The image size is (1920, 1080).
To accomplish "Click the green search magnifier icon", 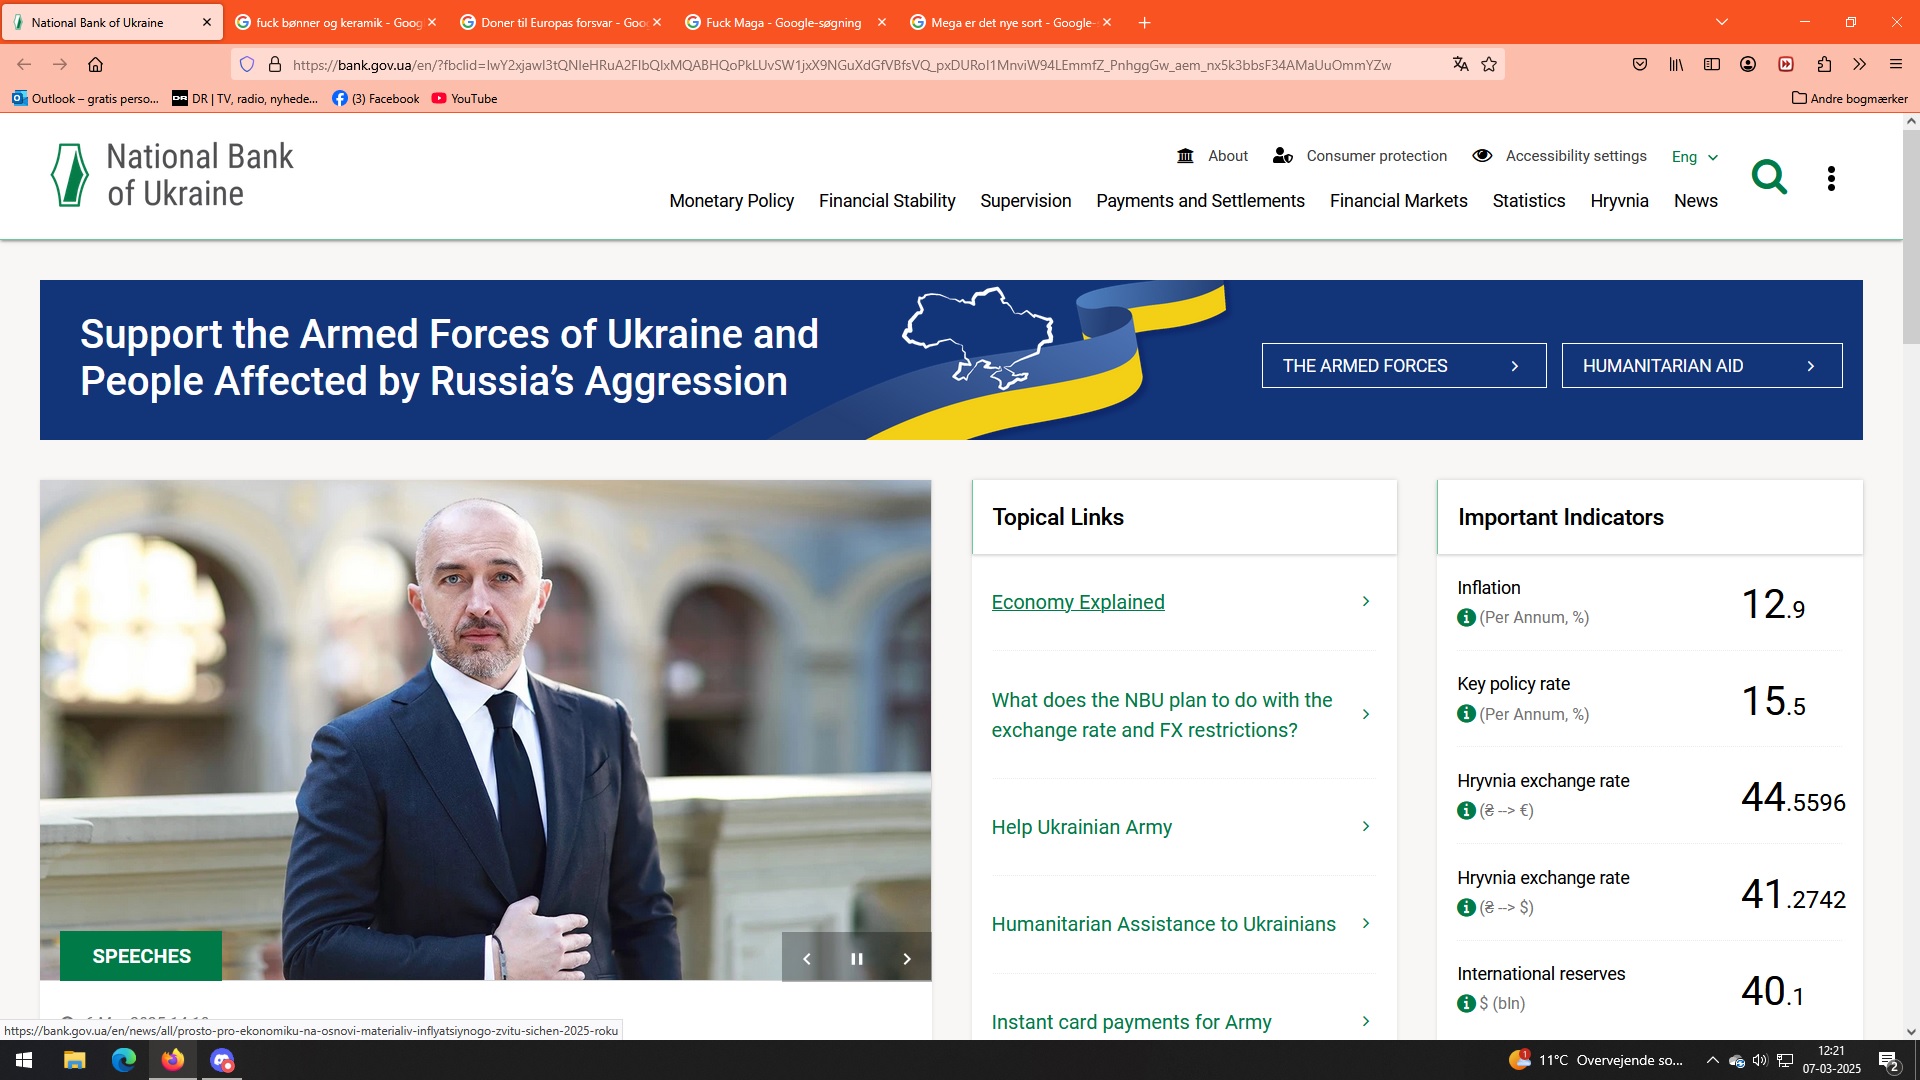I will click(1768, 178).
